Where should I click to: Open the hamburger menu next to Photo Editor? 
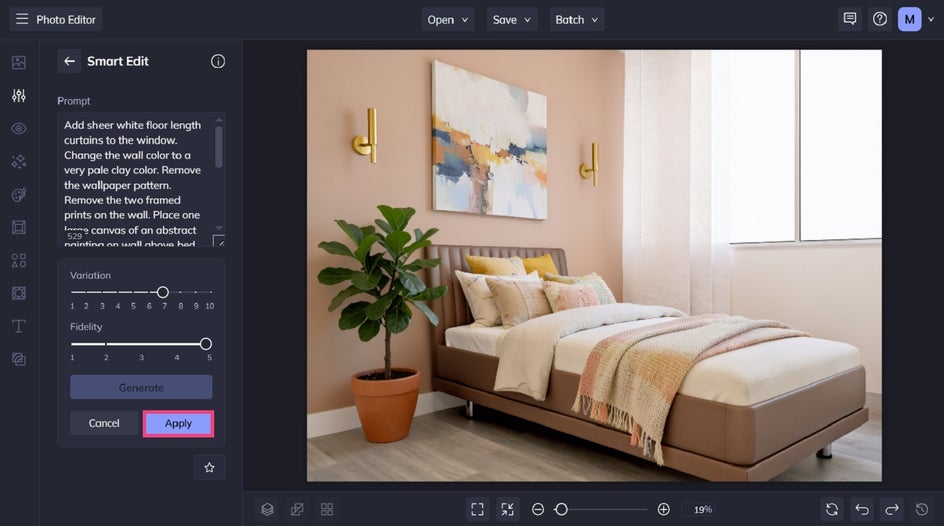[22, 19]
